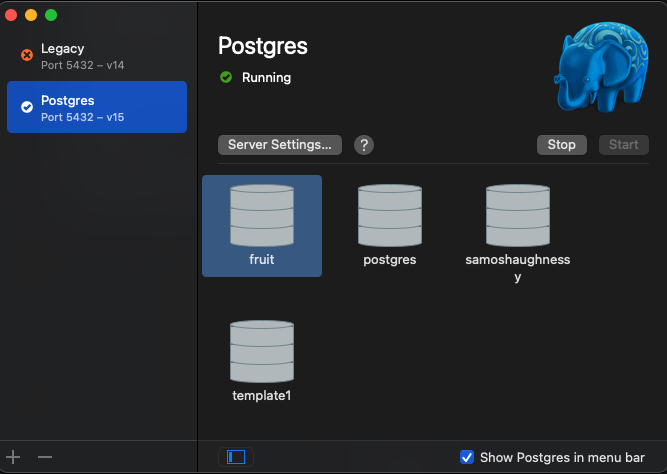Click 'Port 5432 – v15' text
667x474 pixels.
coord(83,117)
